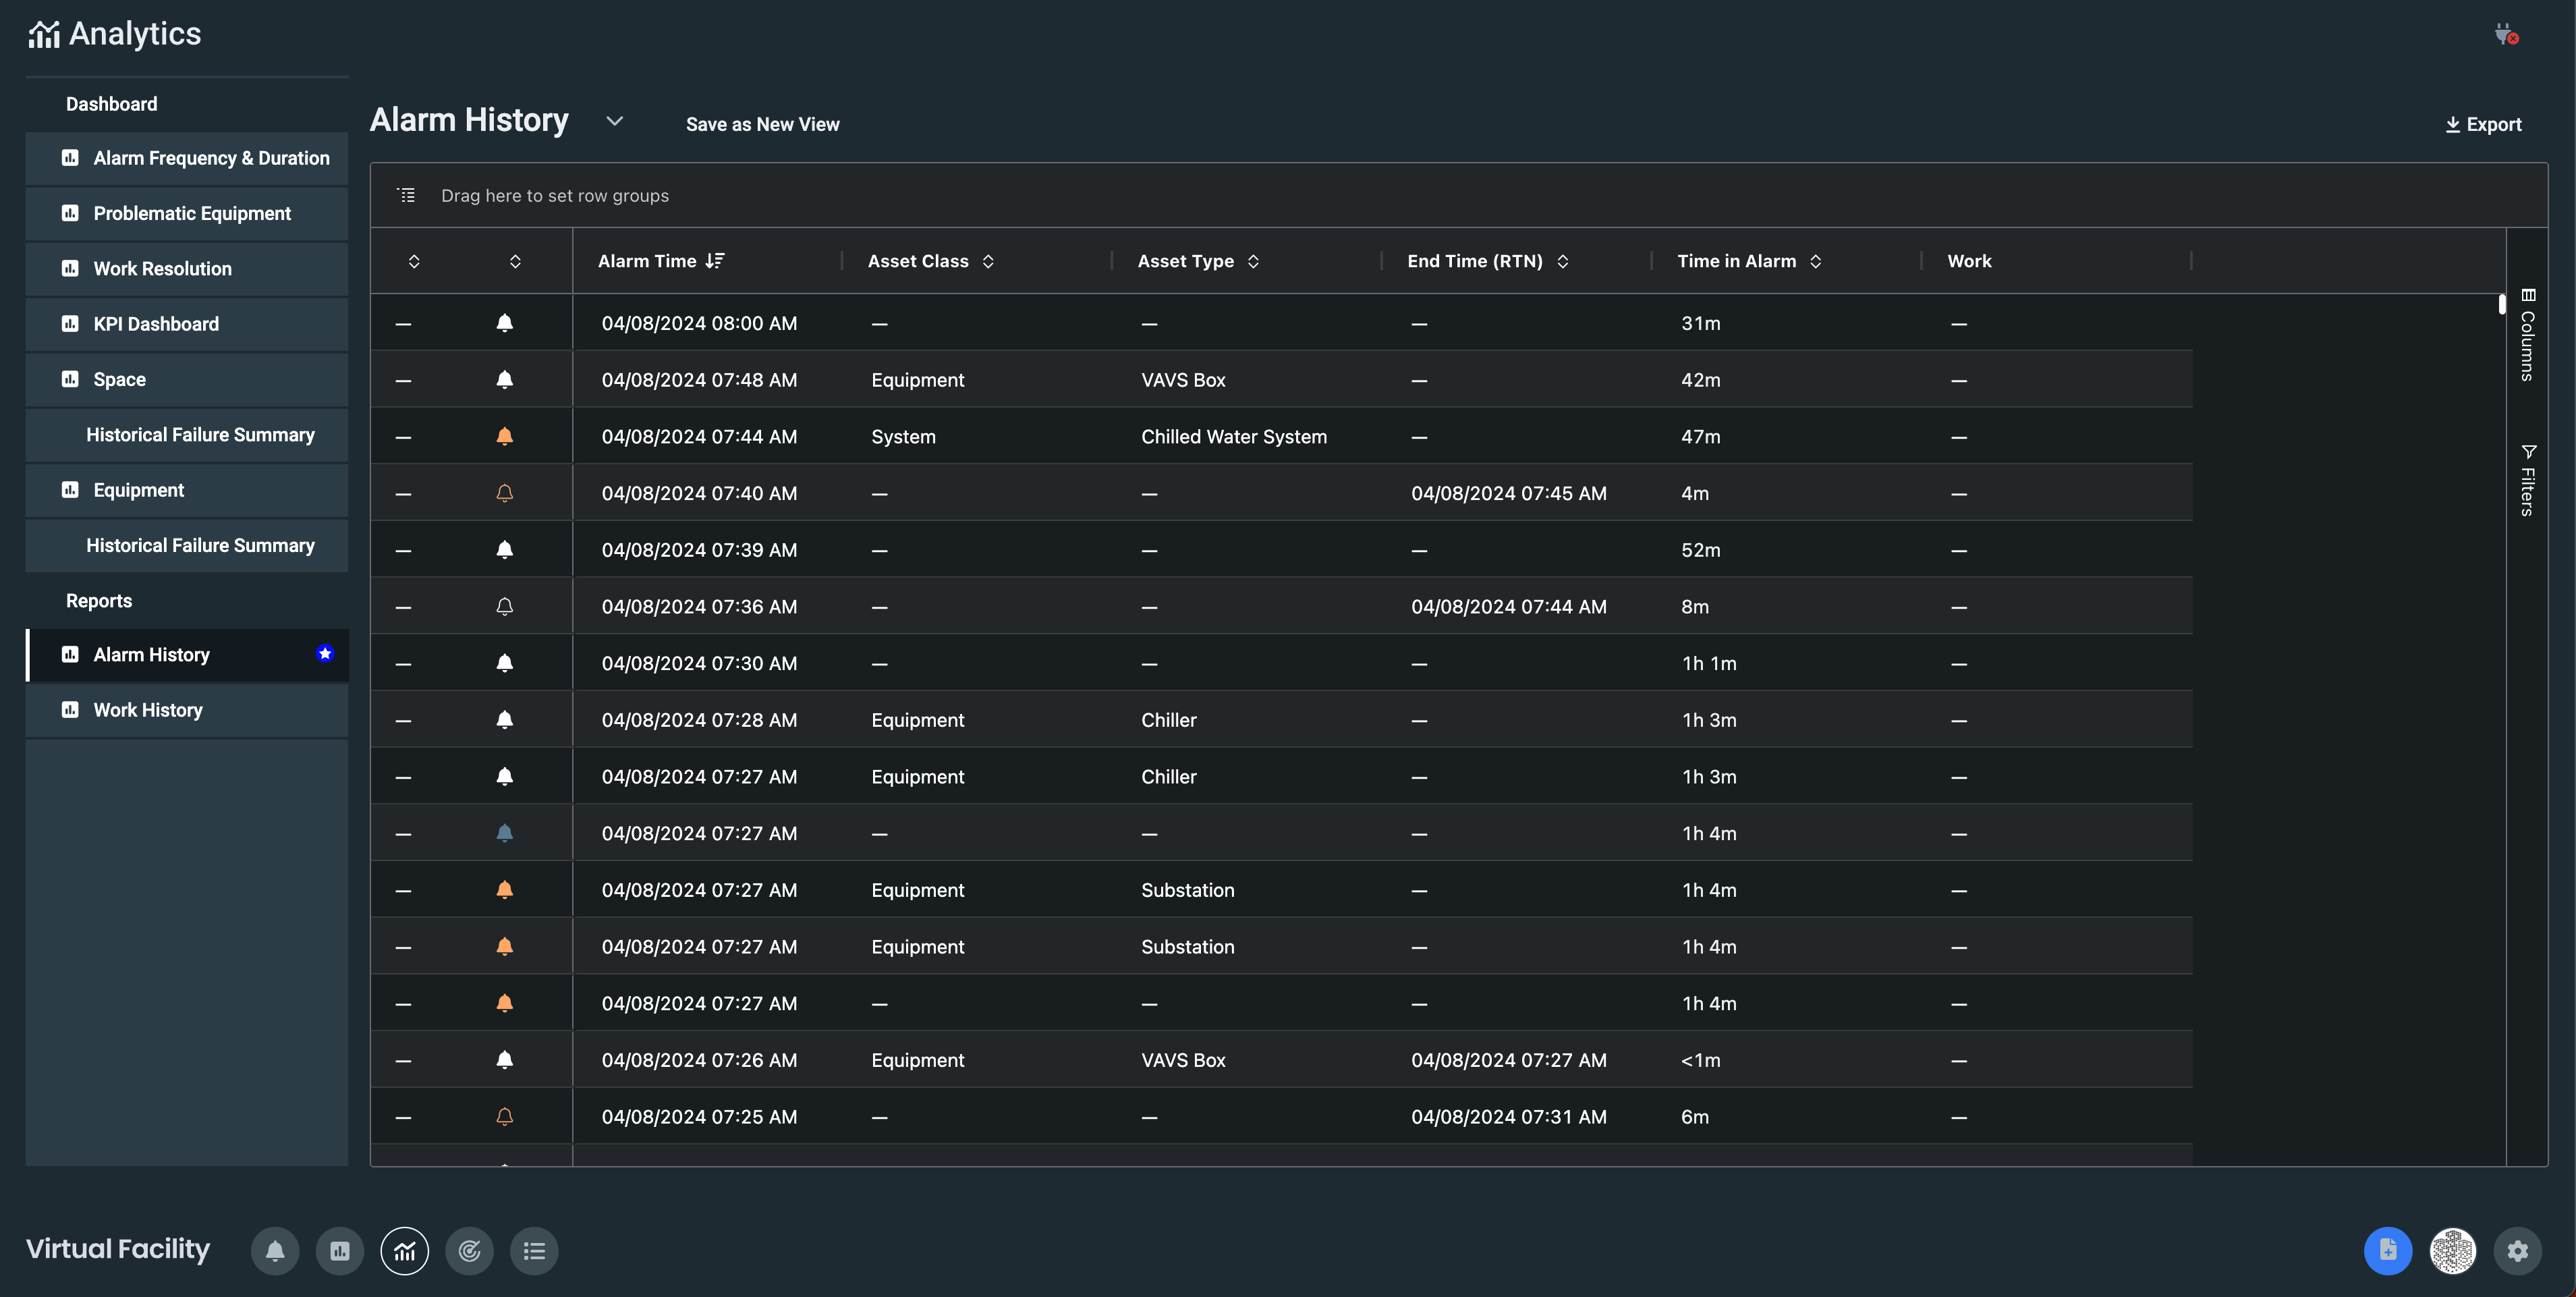Screen dimensions: 2576x1297
Task: Open Problematic Equipment dashboard
Action: tap(192, 213)
